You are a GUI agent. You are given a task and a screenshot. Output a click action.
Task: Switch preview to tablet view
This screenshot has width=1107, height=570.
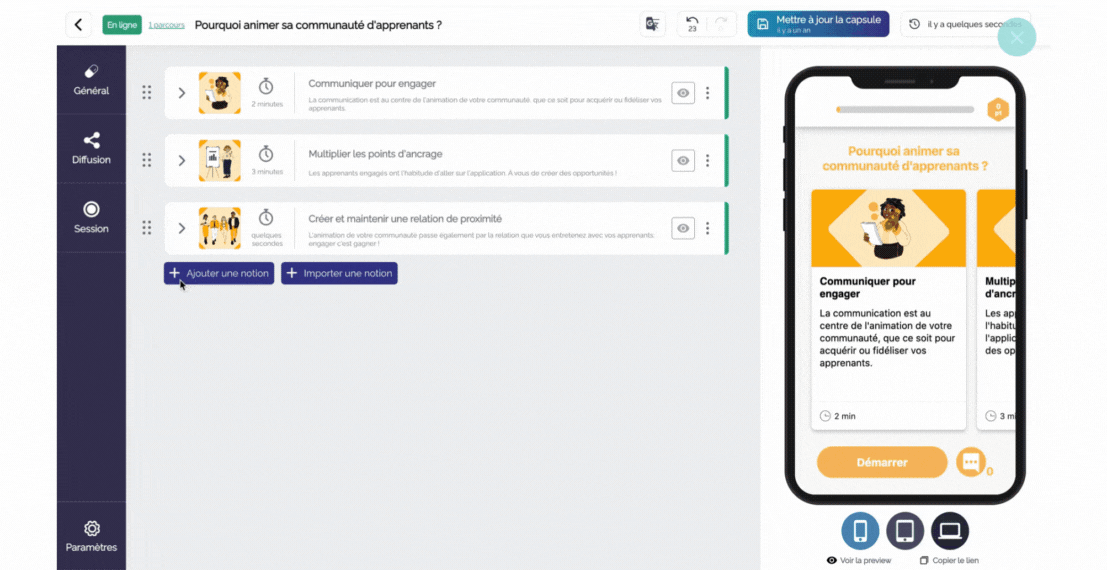[x=905, y=531]
